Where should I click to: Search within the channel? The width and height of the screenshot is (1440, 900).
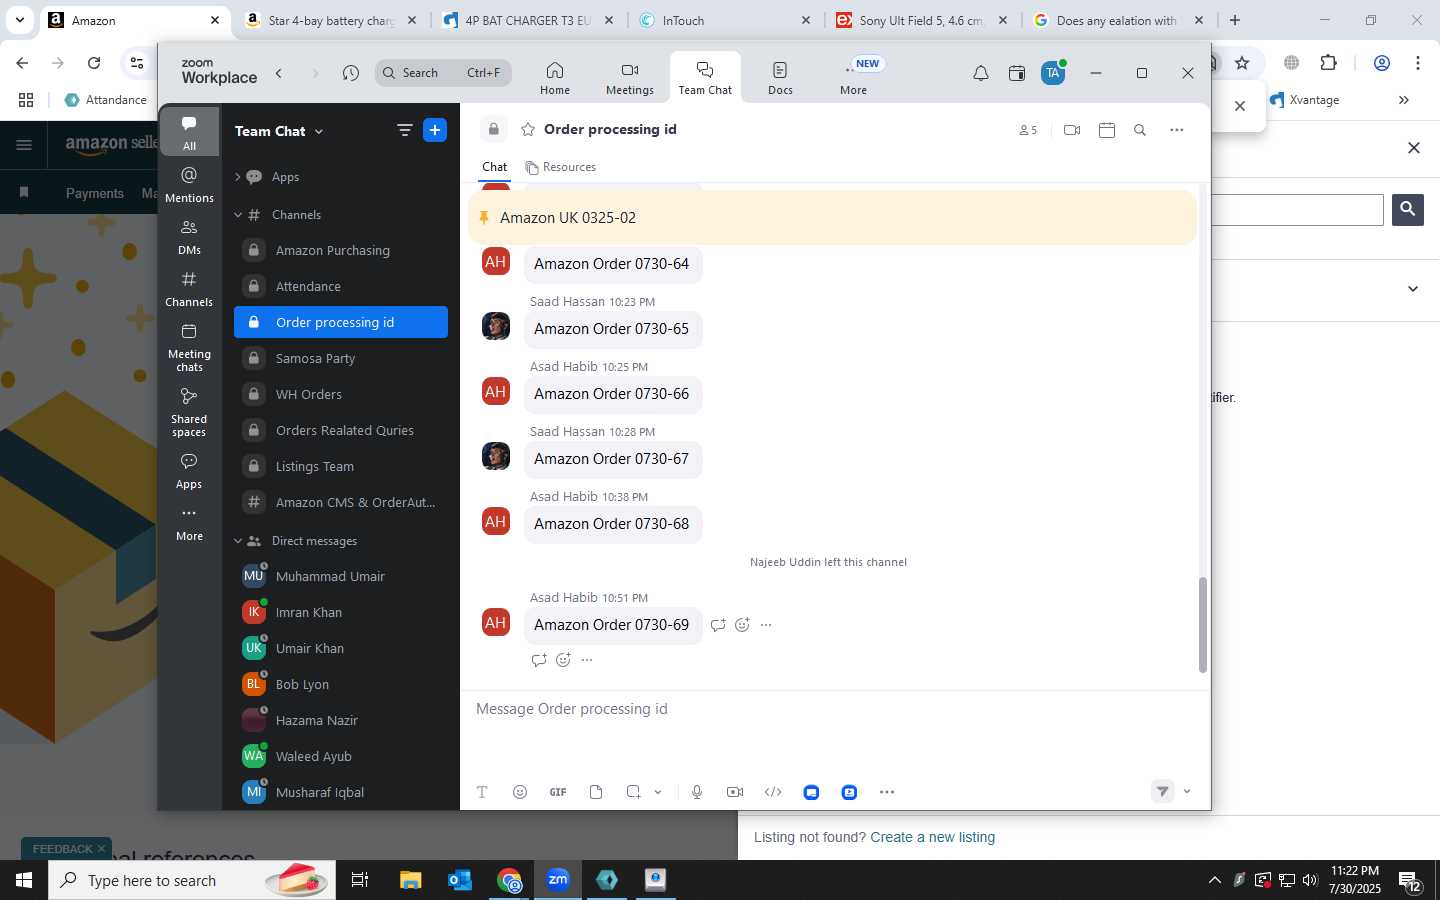pos(1140,130)
